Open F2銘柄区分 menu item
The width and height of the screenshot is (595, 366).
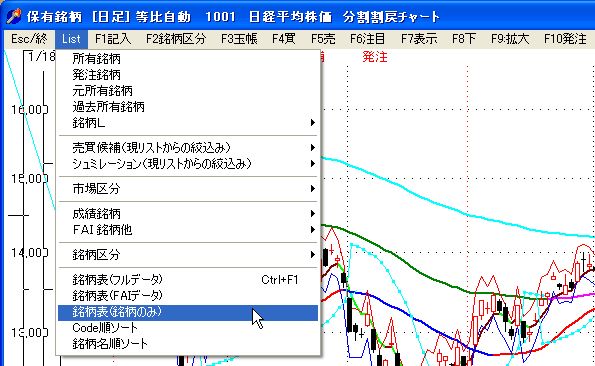click(176, 39)
